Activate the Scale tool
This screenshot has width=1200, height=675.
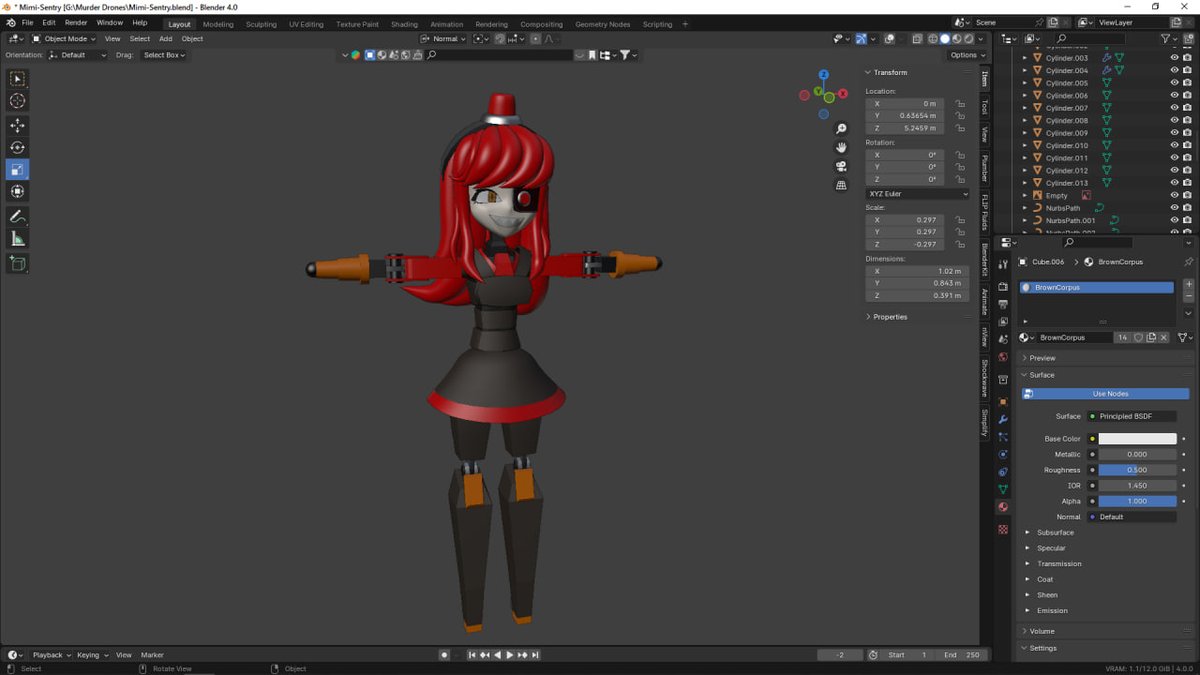[x=18, y=169]
